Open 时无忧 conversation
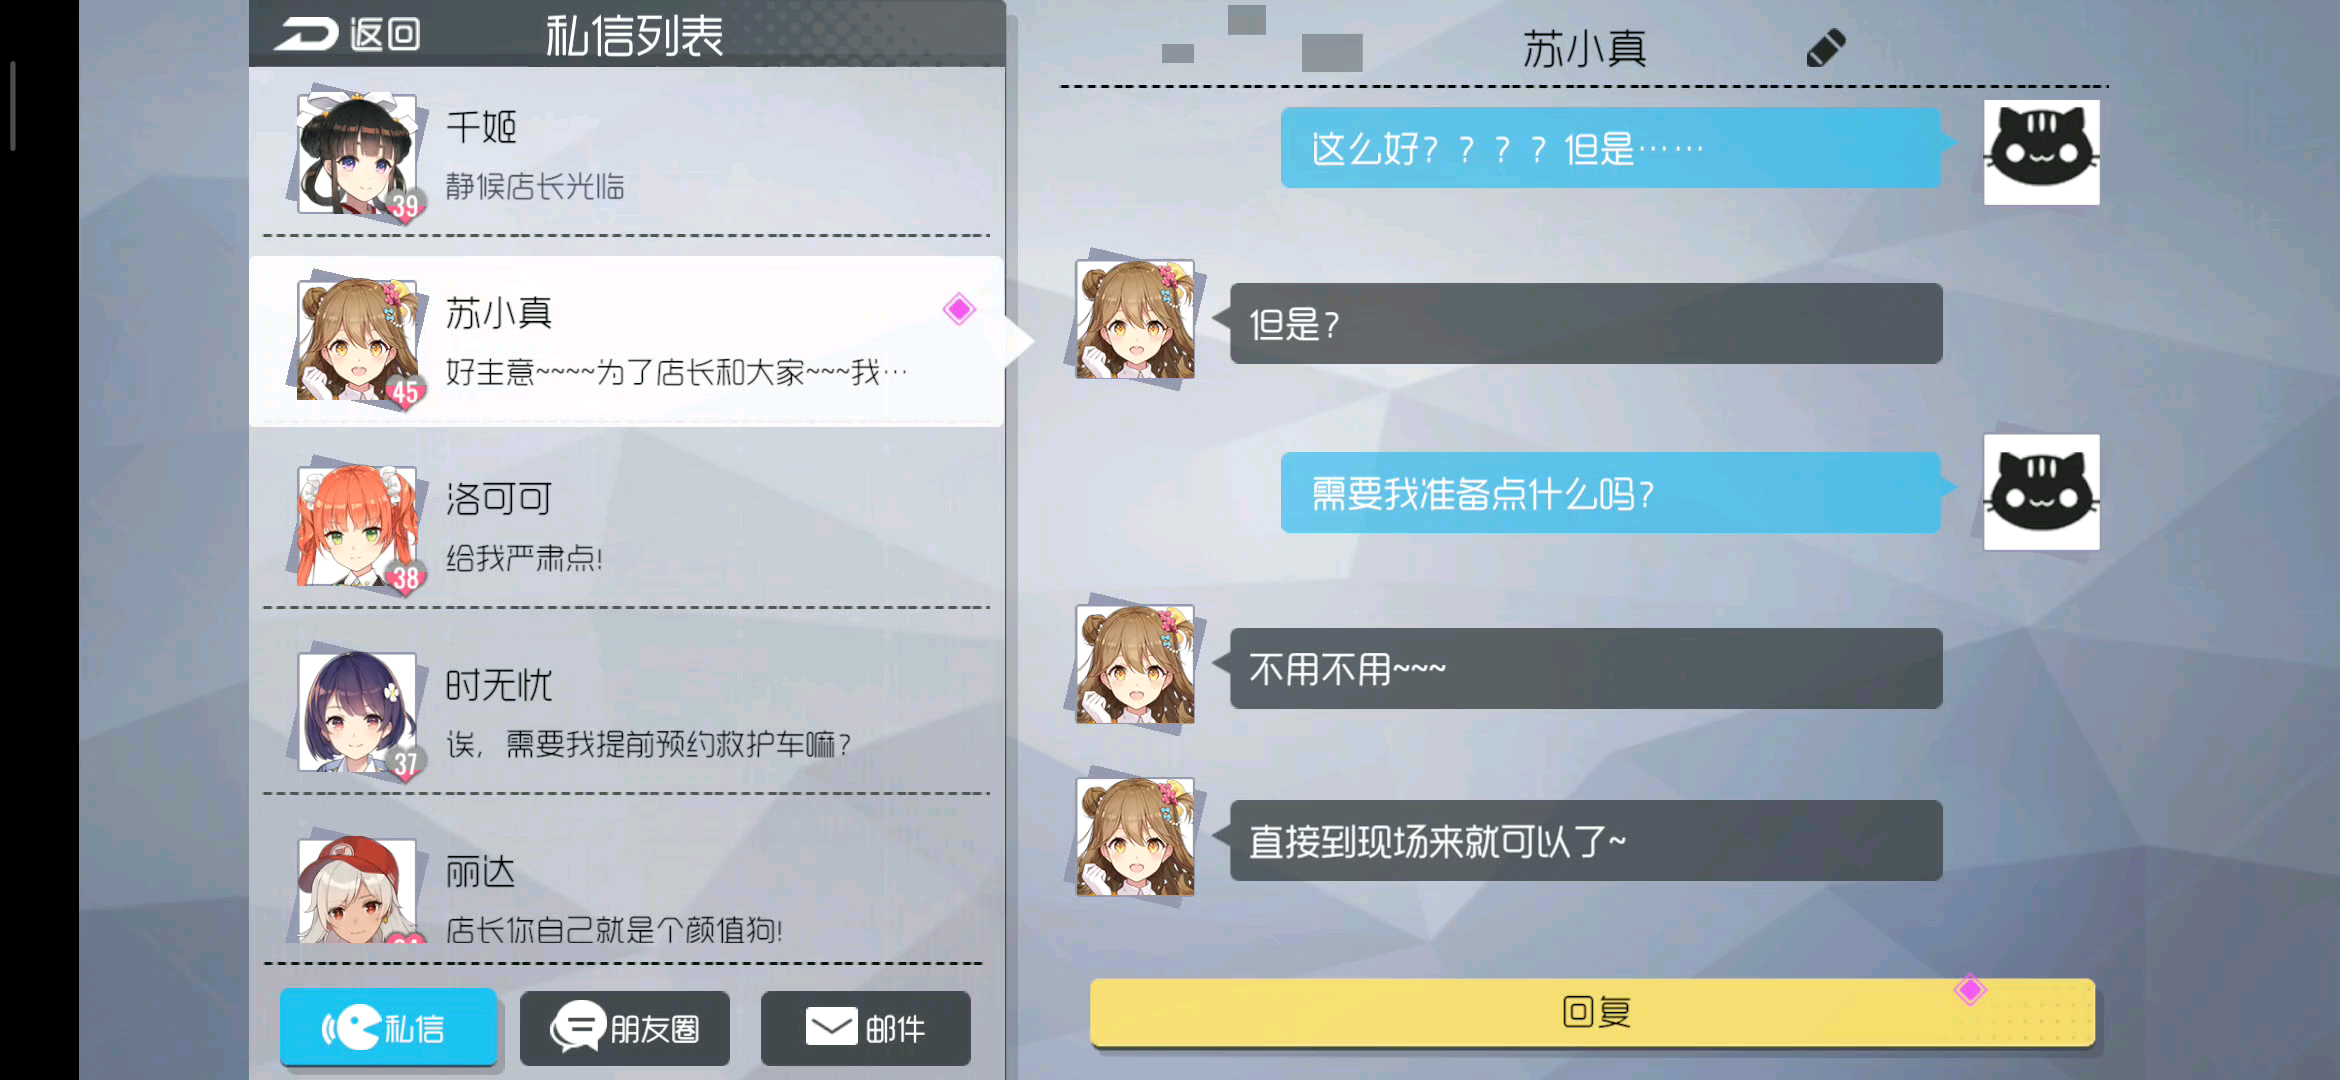 coord(626,712)
